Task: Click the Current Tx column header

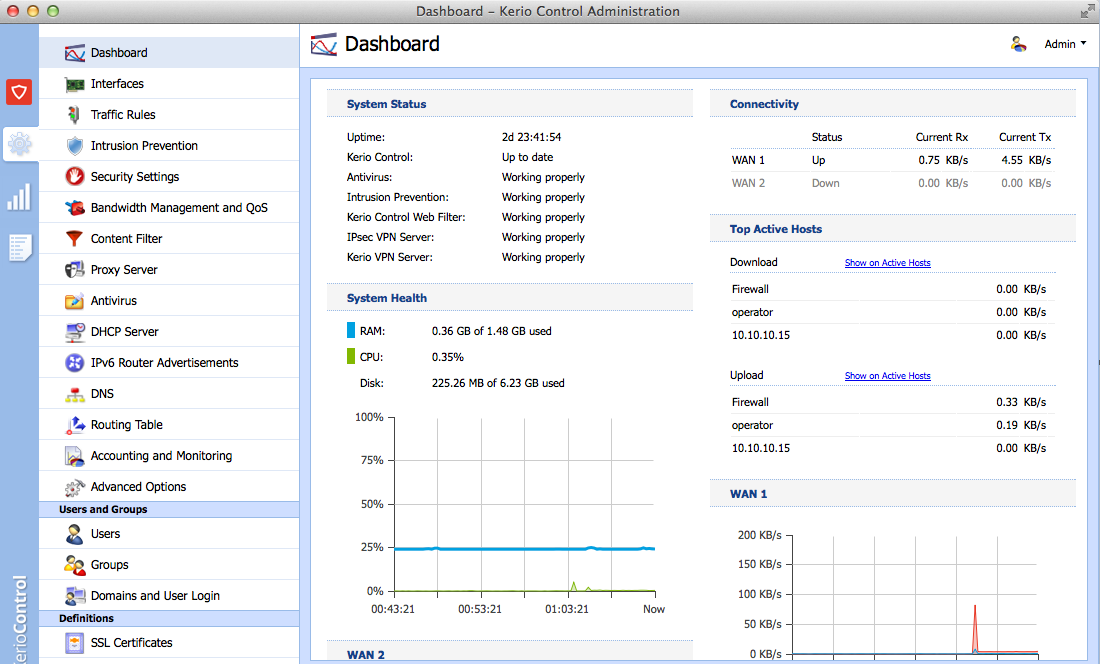Action: click(x=1025, y=137)
